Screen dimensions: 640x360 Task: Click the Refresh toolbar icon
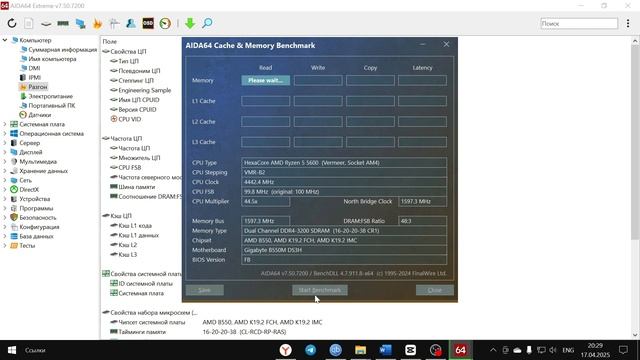coord(12,23)
